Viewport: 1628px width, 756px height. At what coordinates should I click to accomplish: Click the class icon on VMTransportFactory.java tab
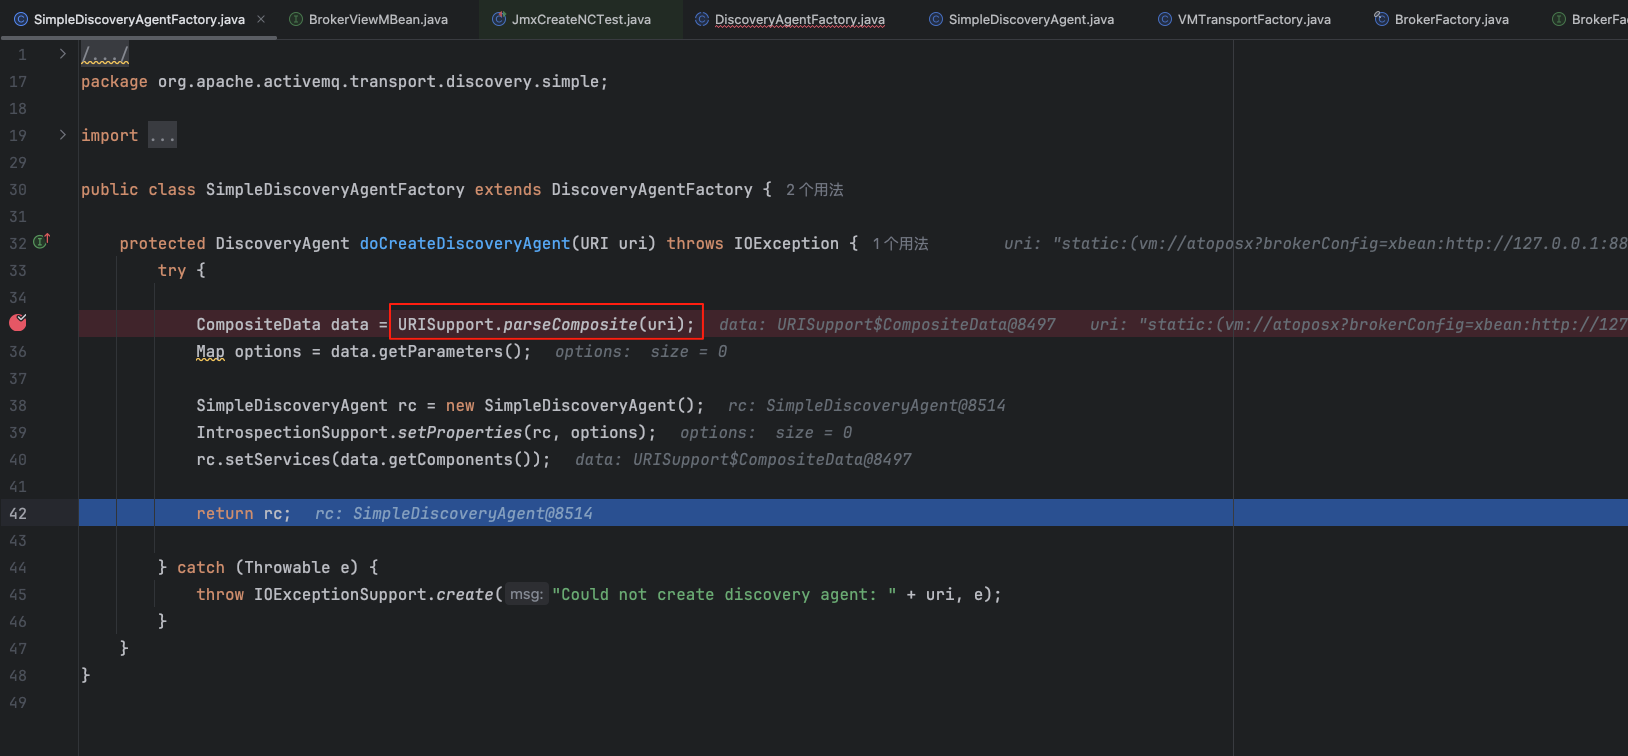pos(1165,19)
